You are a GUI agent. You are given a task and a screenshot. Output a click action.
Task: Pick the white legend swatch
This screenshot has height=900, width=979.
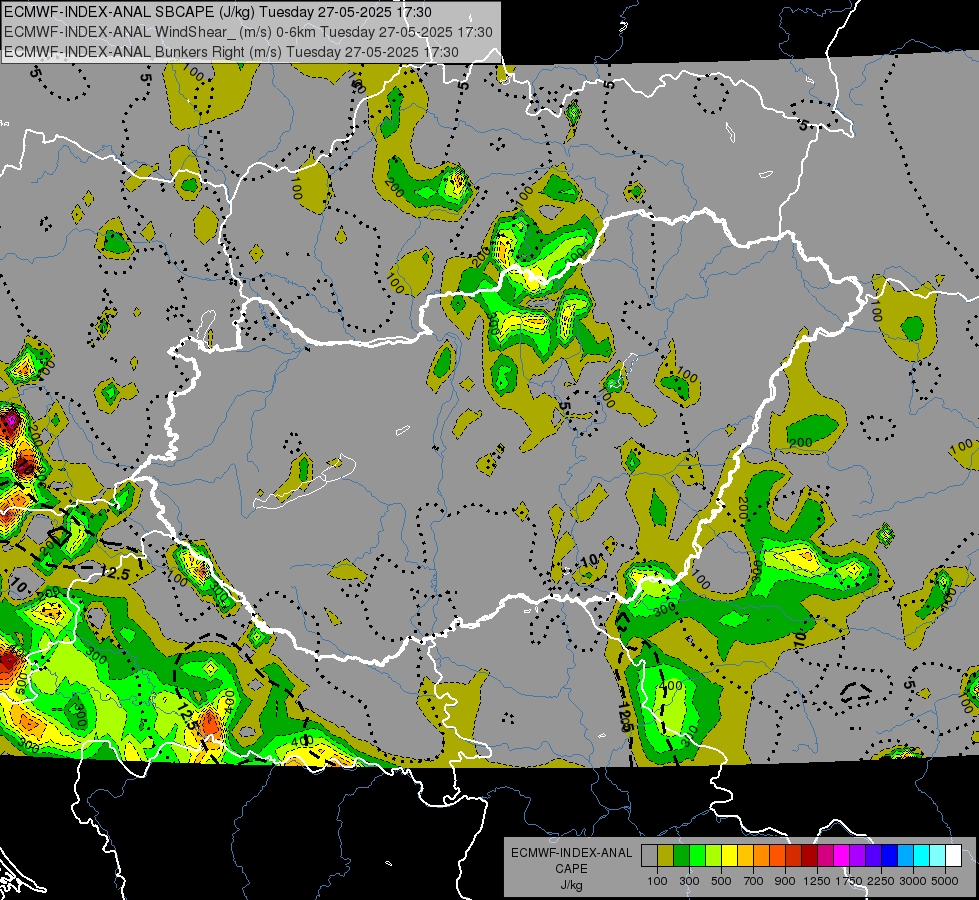(953, 856)
